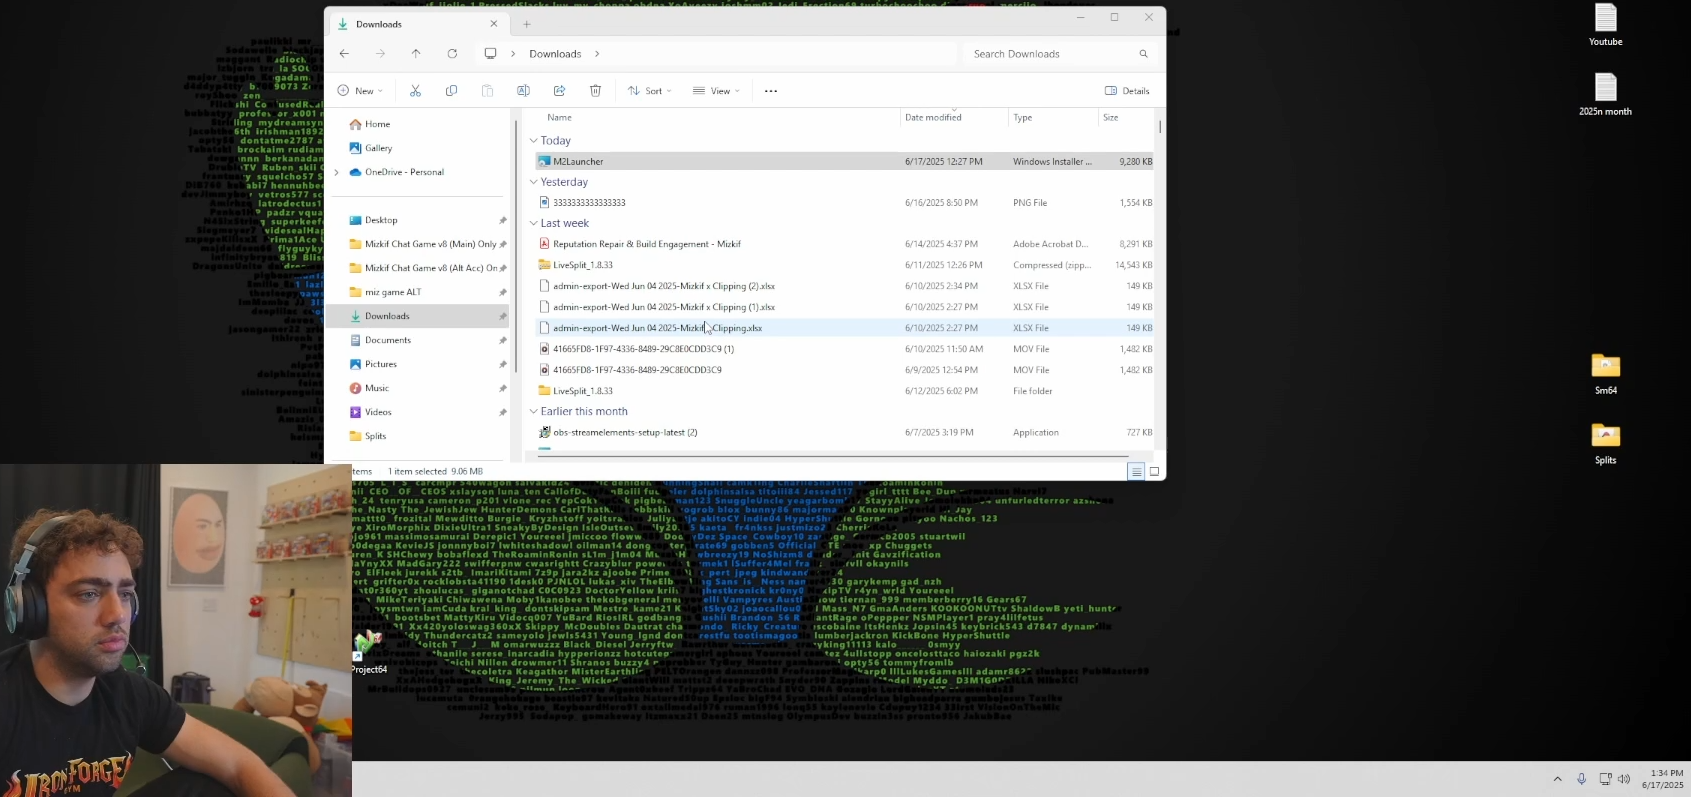
Task: Sort by the Date modified column header
Action: 954,117
